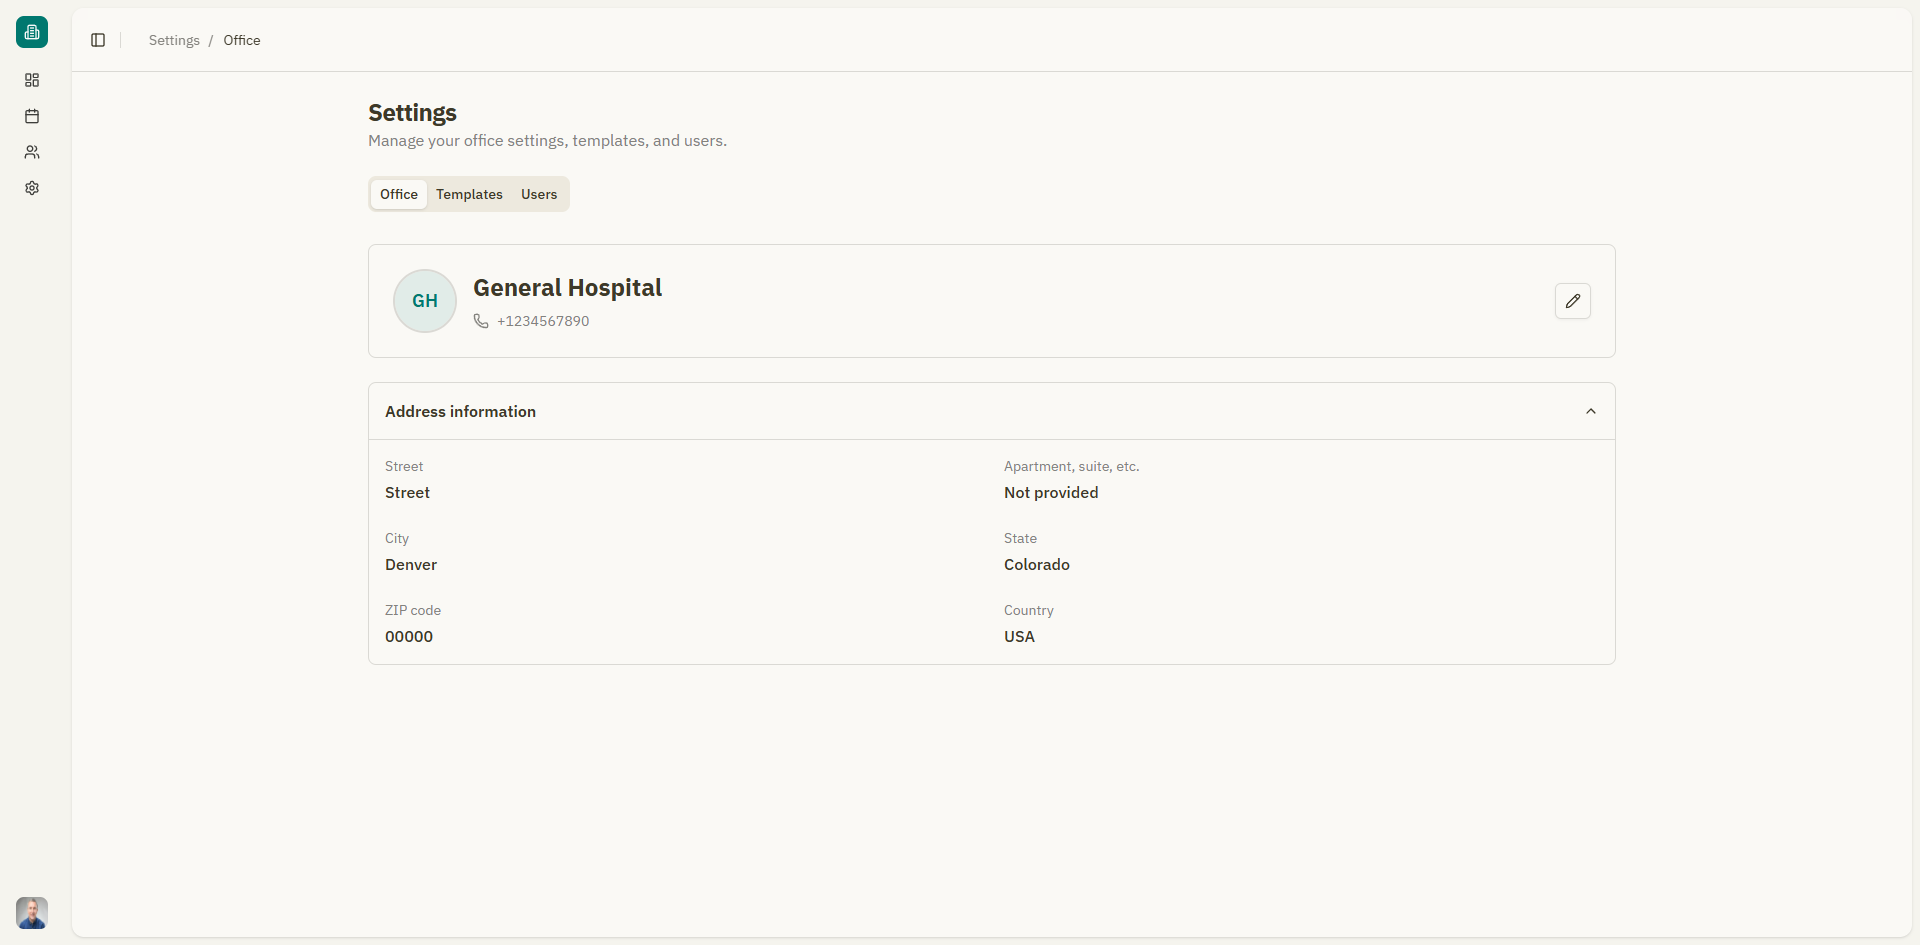Collapse the Address information chevron

[x=1590, y=411]
